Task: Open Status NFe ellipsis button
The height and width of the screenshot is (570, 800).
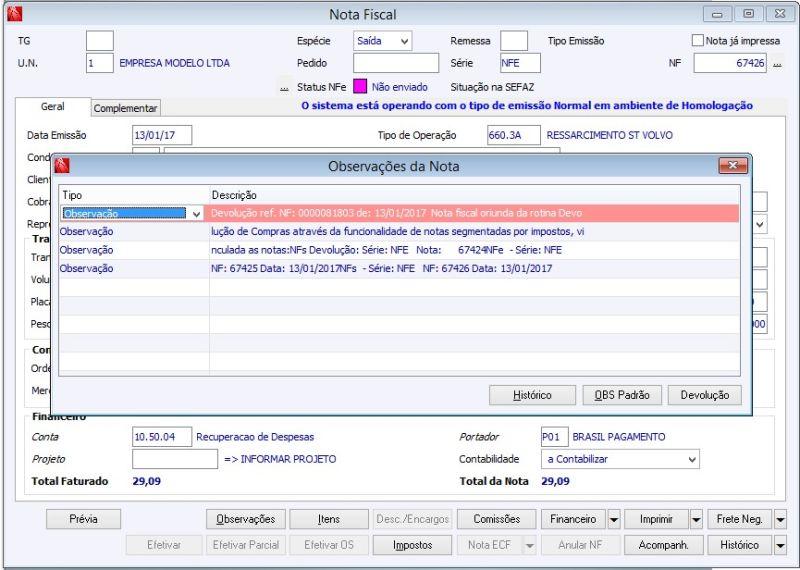Action: click(x=284, y=88)
